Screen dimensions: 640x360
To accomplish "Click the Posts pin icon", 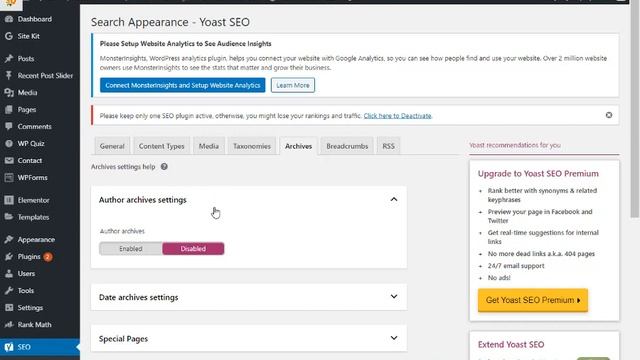I will pos(9,59).
